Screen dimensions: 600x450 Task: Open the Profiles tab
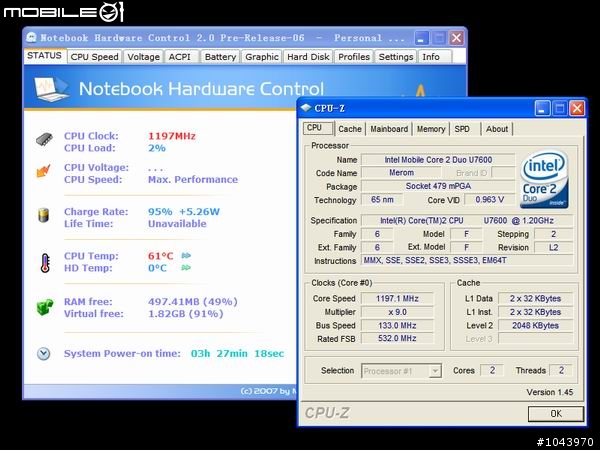pos(354,57)
